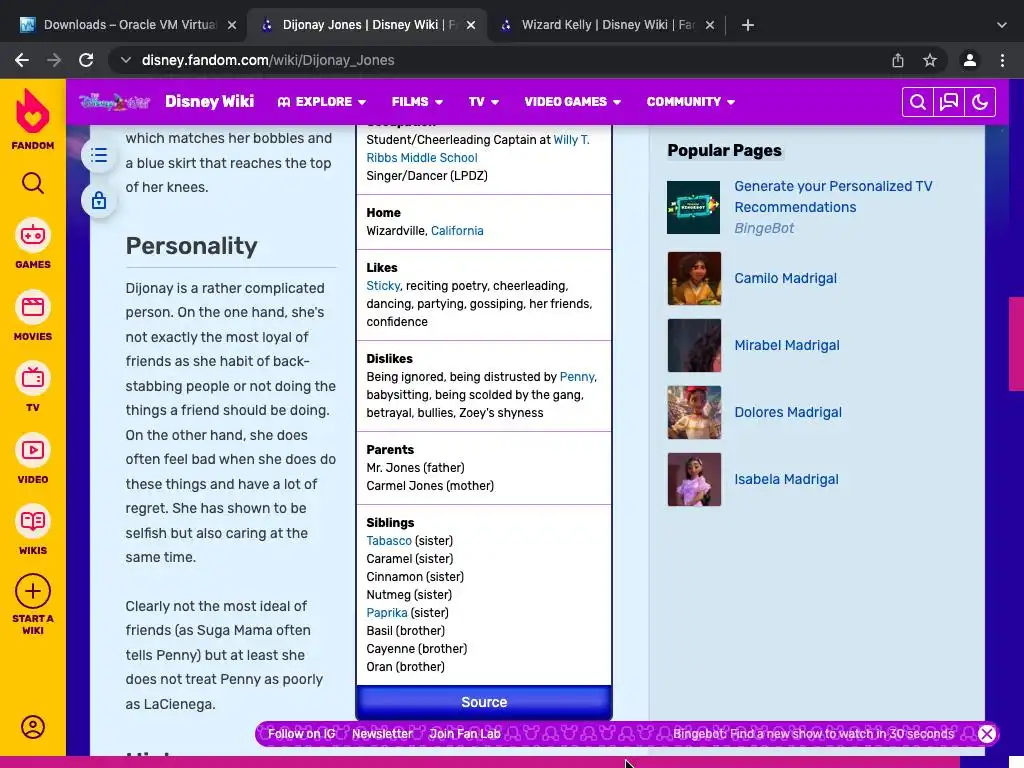Expand the Video Games dropdown
This screenshot has height=768, width=1024.
click(573, 102)
